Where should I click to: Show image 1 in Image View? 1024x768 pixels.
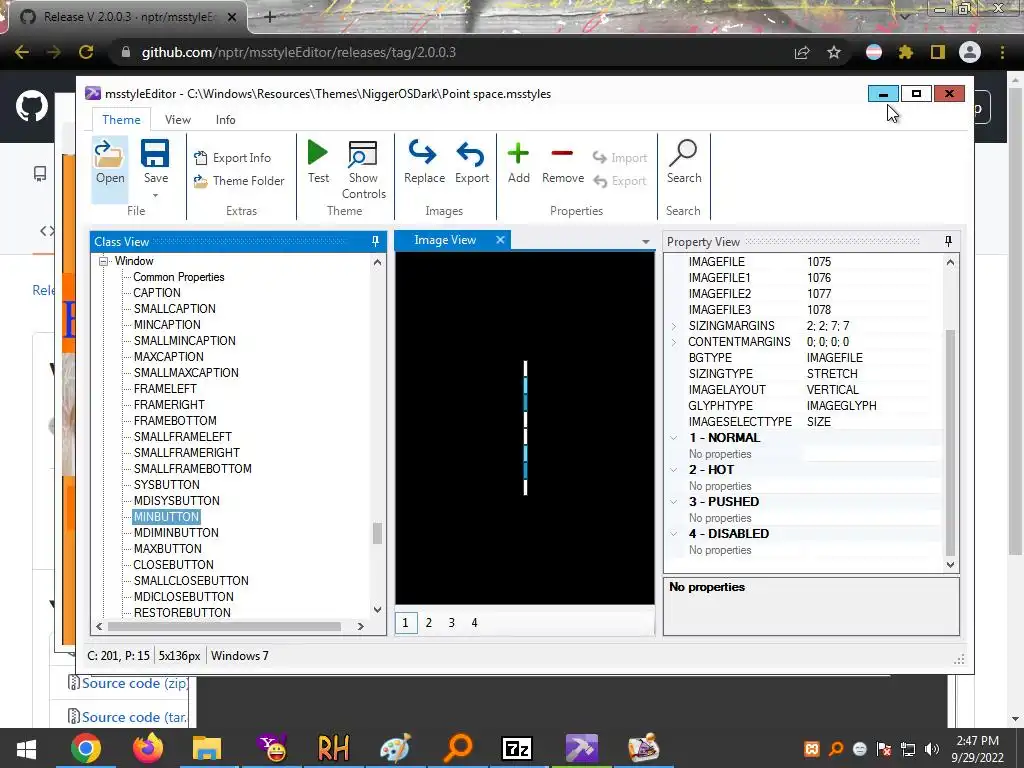coord(406,623)
